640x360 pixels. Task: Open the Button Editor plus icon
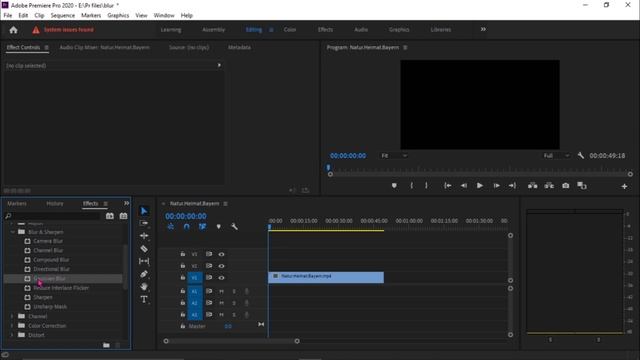[624, 187]
